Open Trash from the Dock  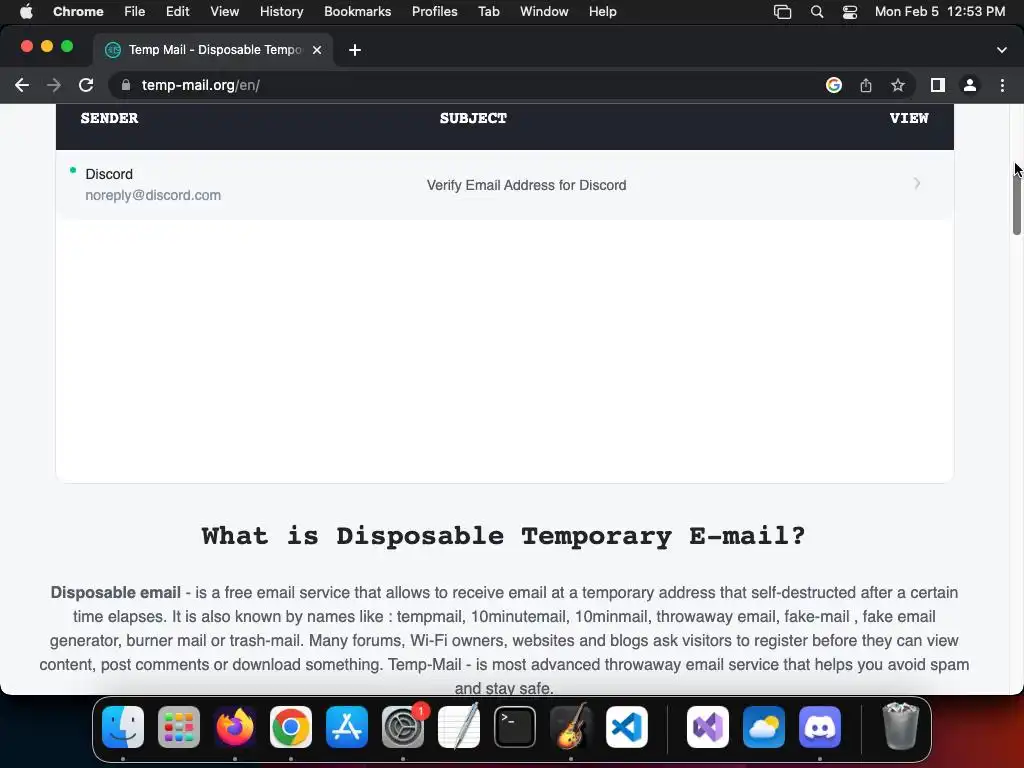(901, 726)
